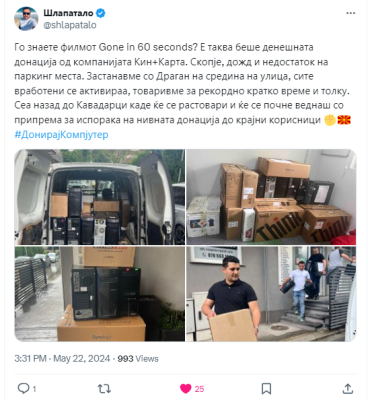Image resolution: width=372 pixels, height=400 pixels.
Task: Toggle the pink heart like button
Action: click(x=186, y=389)
